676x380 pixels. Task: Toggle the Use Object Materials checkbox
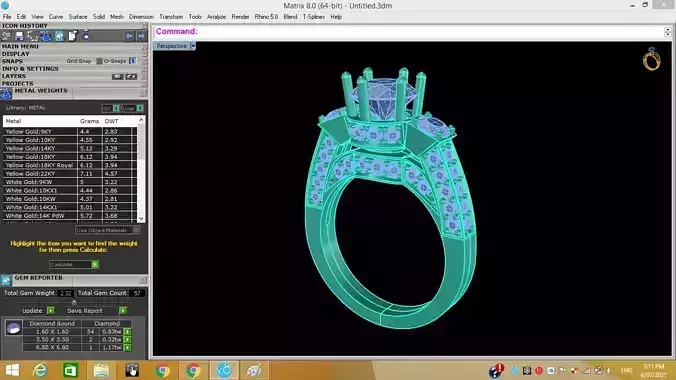coord(136,230)
